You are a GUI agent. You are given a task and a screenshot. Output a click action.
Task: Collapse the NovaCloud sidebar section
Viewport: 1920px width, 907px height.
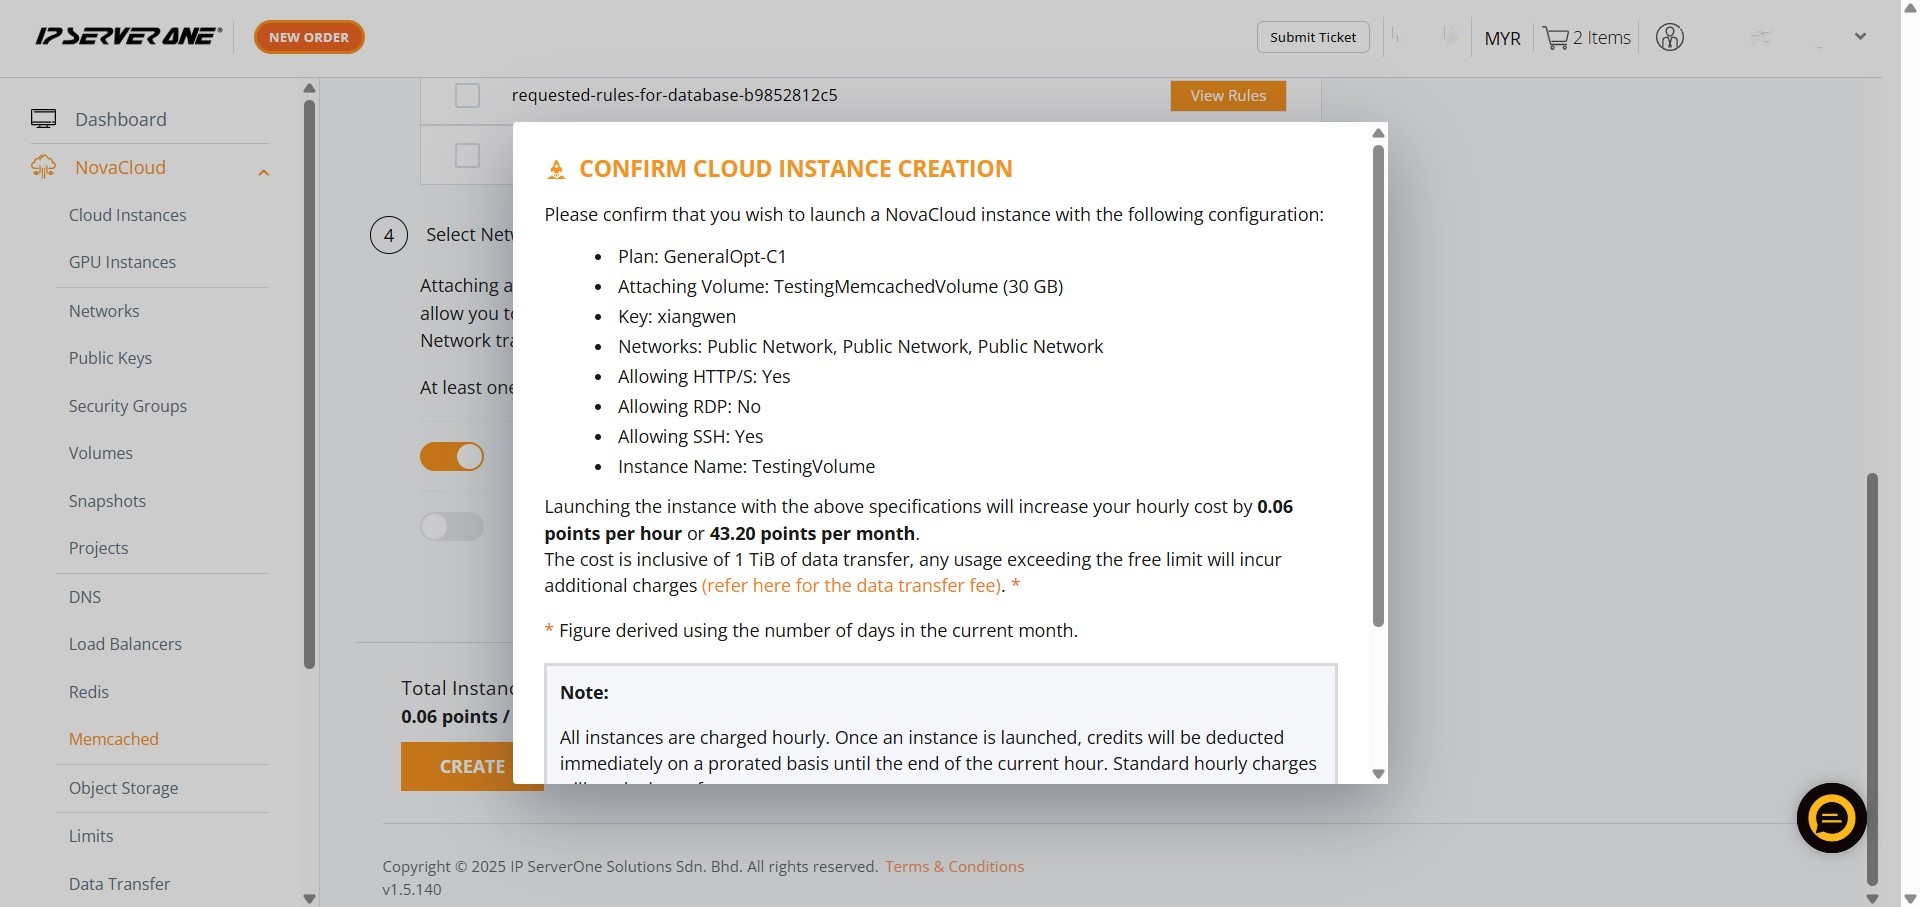tap(264, 172)
